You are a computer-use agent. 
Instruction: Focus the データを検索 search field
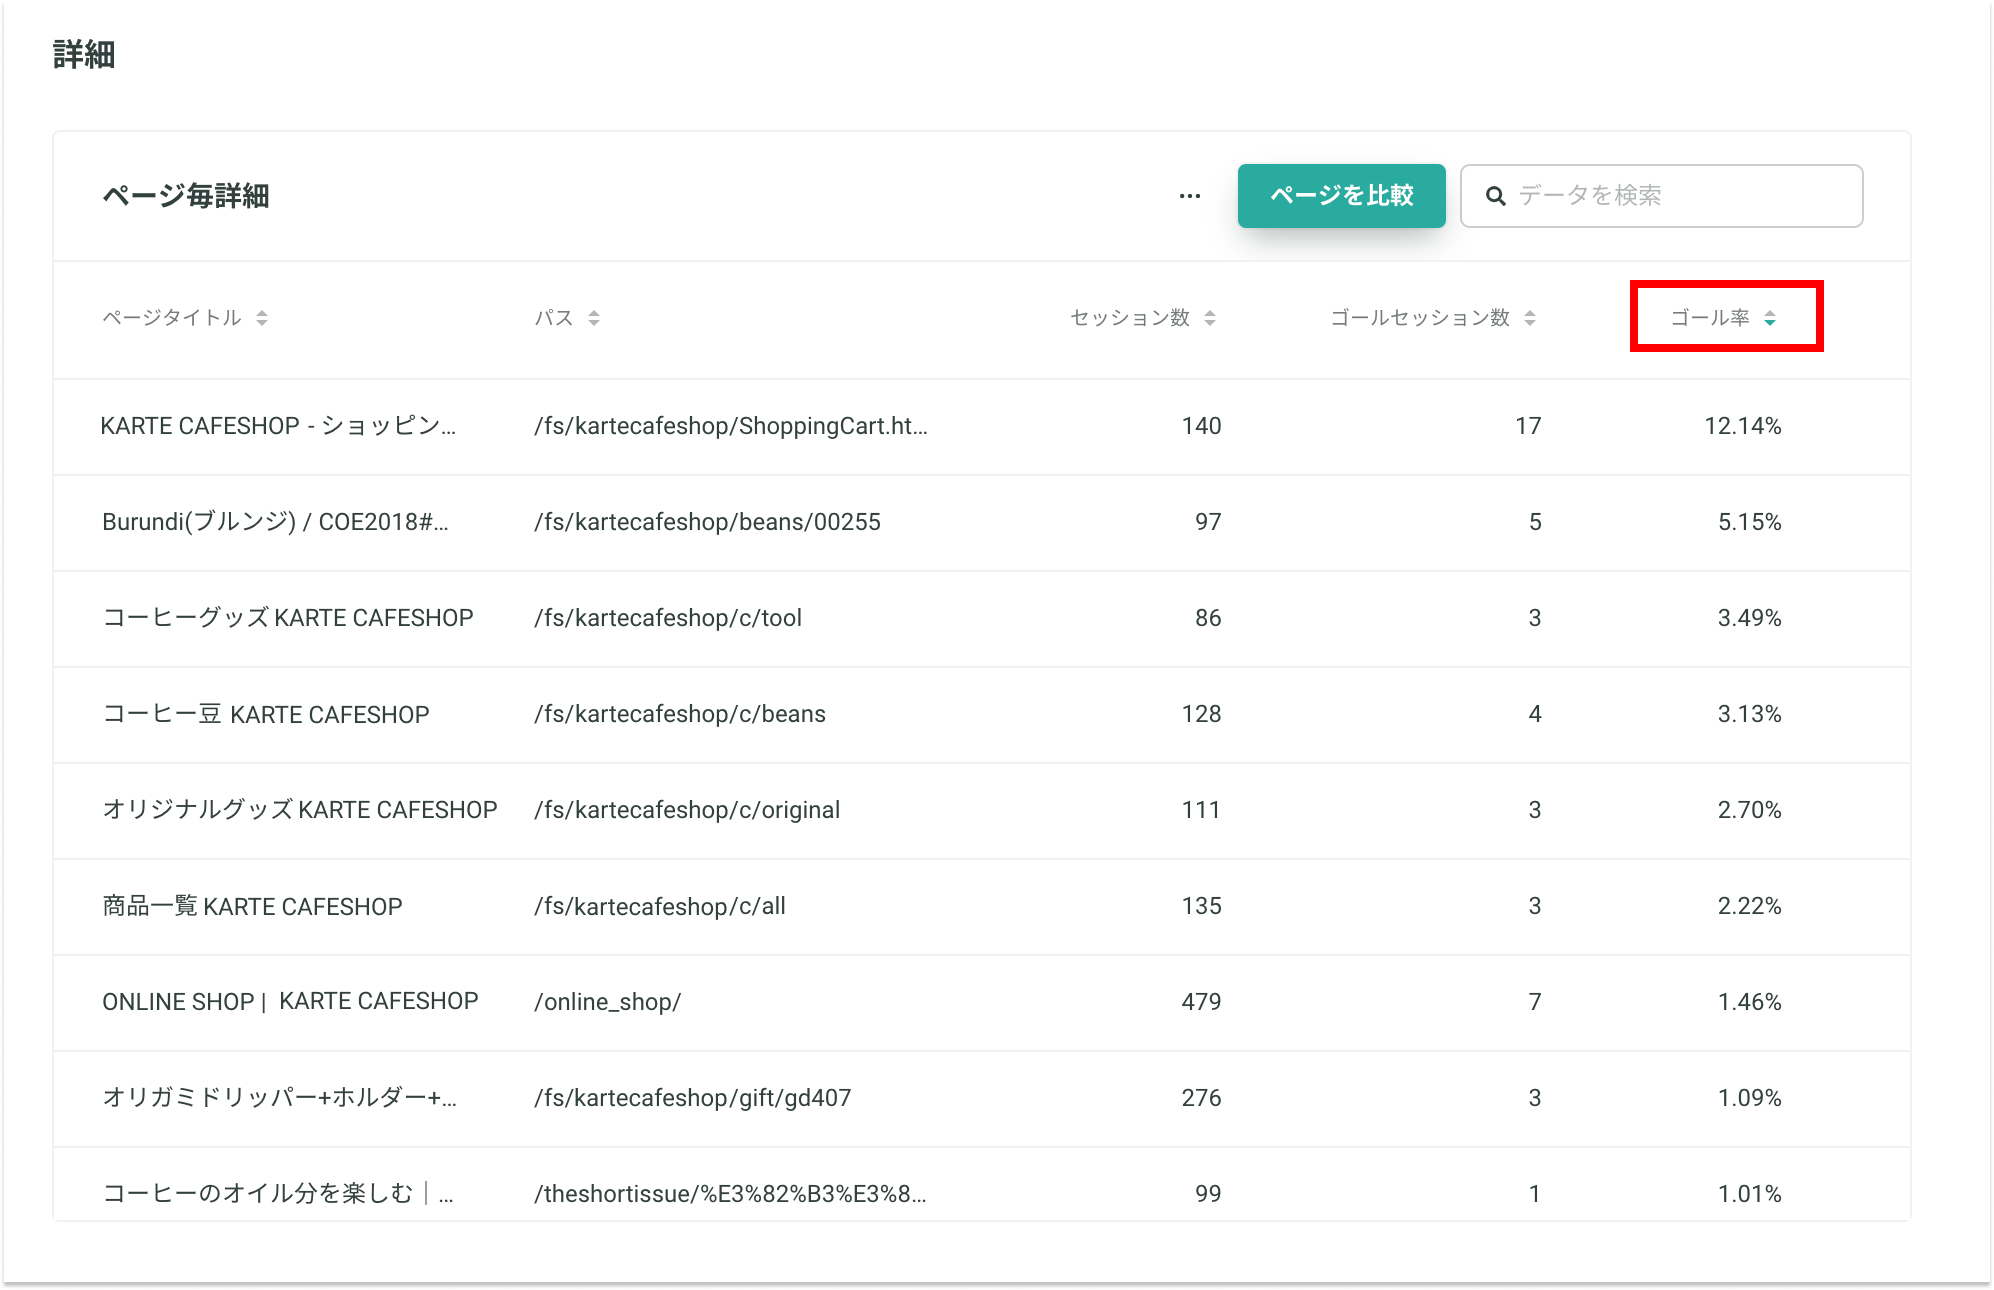point(1661,196)
